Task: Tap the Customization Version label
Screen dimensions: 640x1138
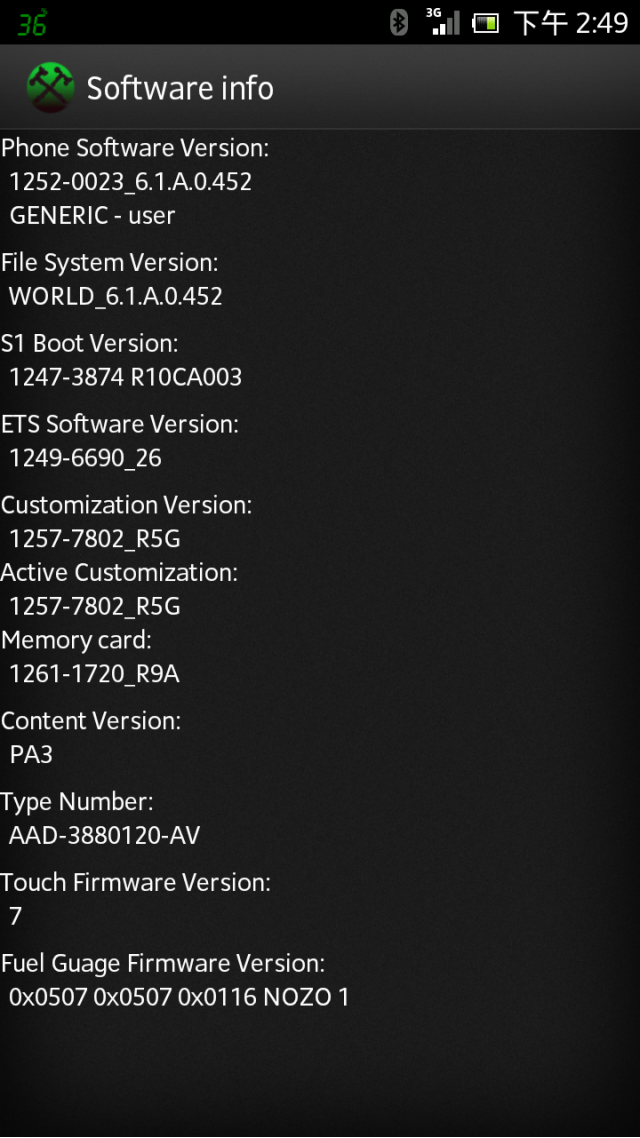Action: point(126,505)
